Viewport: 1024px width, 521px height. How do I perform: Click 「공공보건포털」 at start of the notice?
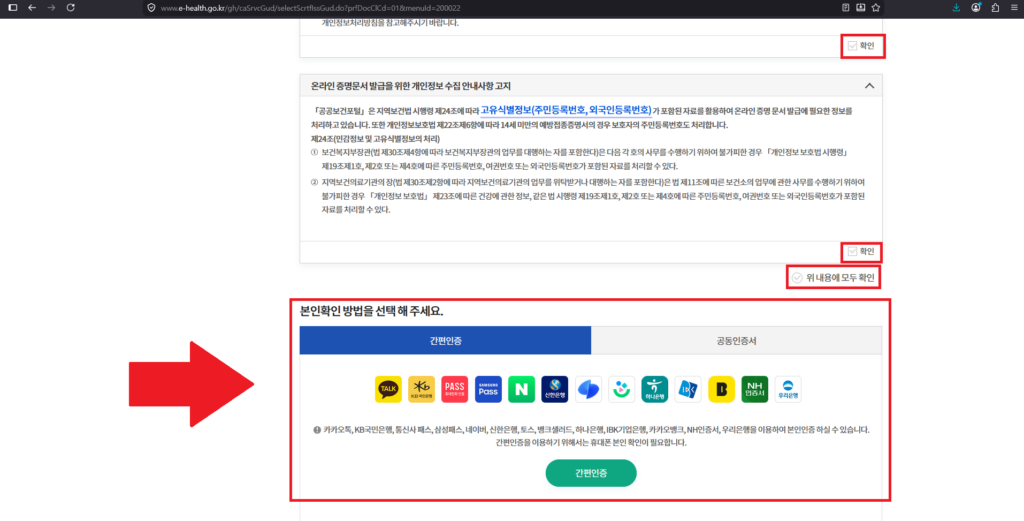(x=338, y=110)
